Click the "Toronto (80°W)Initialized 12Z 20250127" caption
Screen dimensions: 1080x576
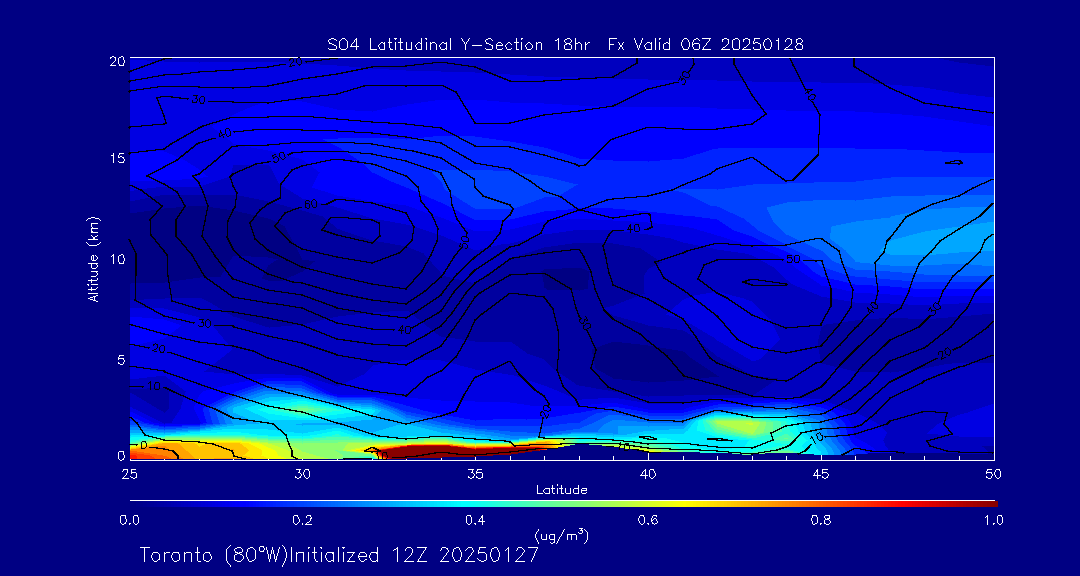coord(340,555)
